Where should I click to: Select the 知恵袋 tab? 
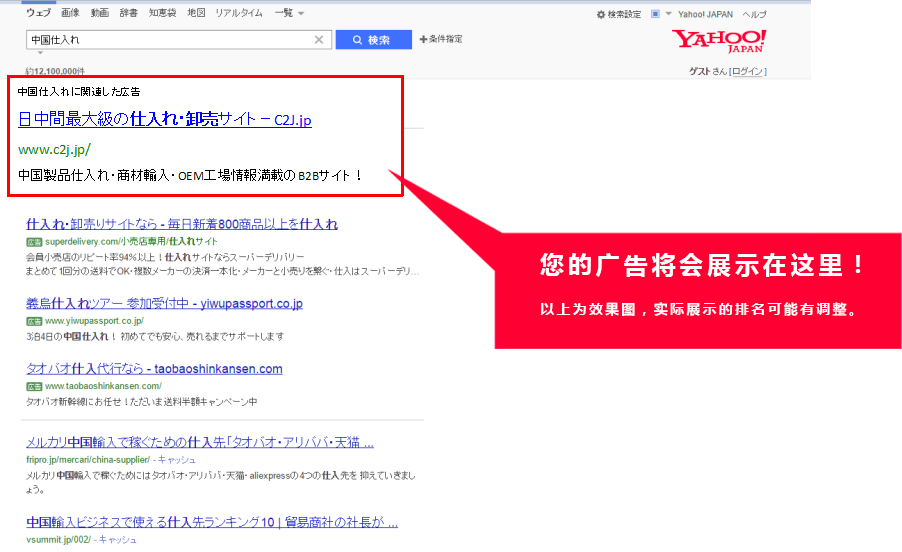162,13
